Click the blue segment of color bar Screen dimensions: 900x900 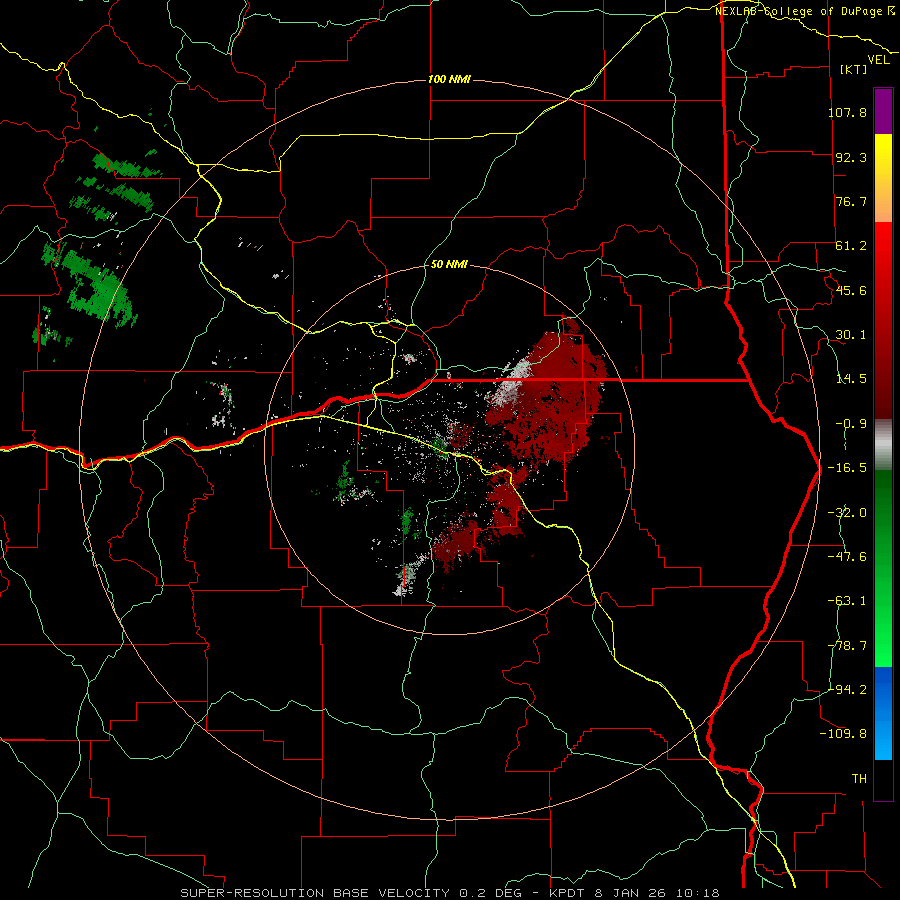tap(883, 713)
